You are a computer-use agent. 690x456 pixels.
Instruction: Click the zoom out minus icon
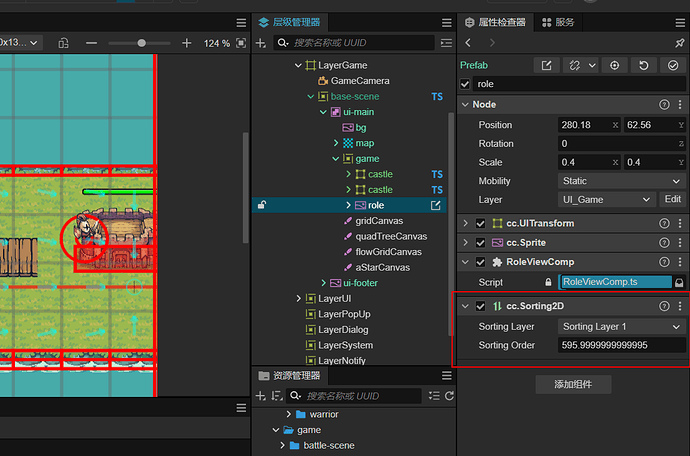pyautogui.click(x=92, y=43)
